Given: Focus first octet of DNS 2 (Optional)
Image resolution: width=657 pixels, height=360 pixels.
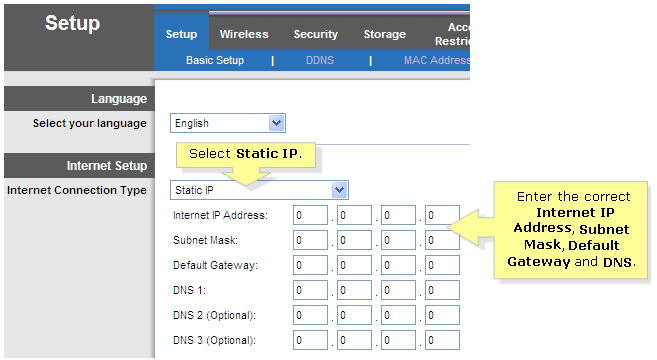Looking at the screenshot, I should (x=310, y=315).
